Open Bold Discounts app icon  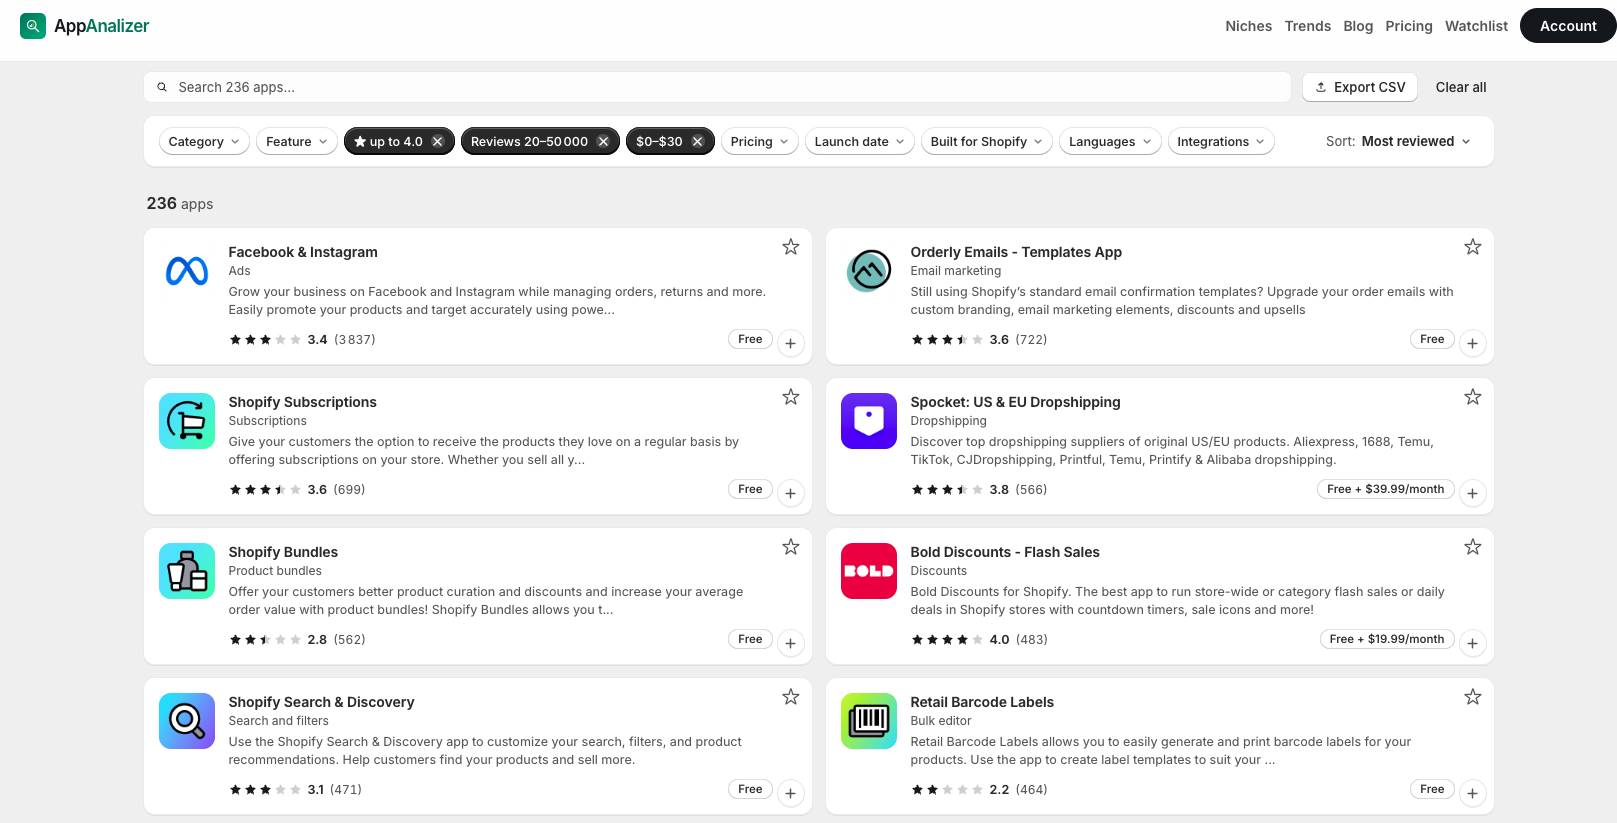(x=869, y=571)
